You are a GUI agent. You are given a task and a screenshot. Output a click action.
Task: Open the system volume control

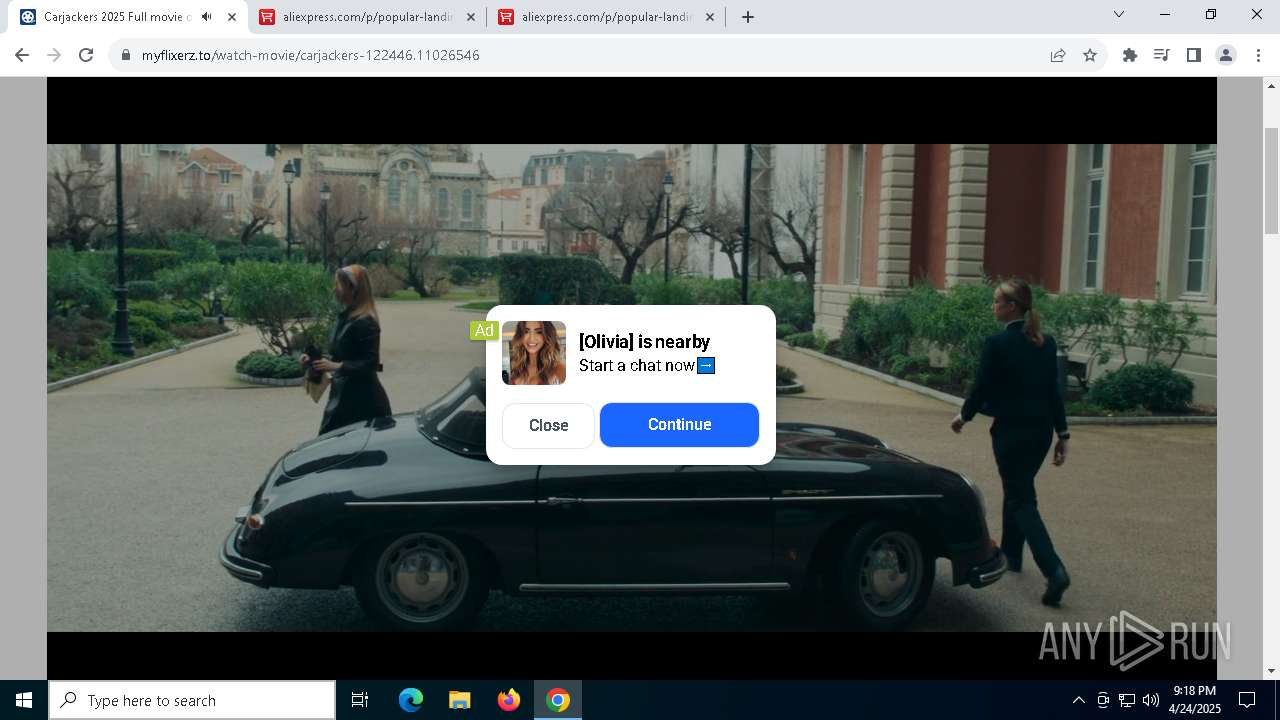(x=1151, y=700)
